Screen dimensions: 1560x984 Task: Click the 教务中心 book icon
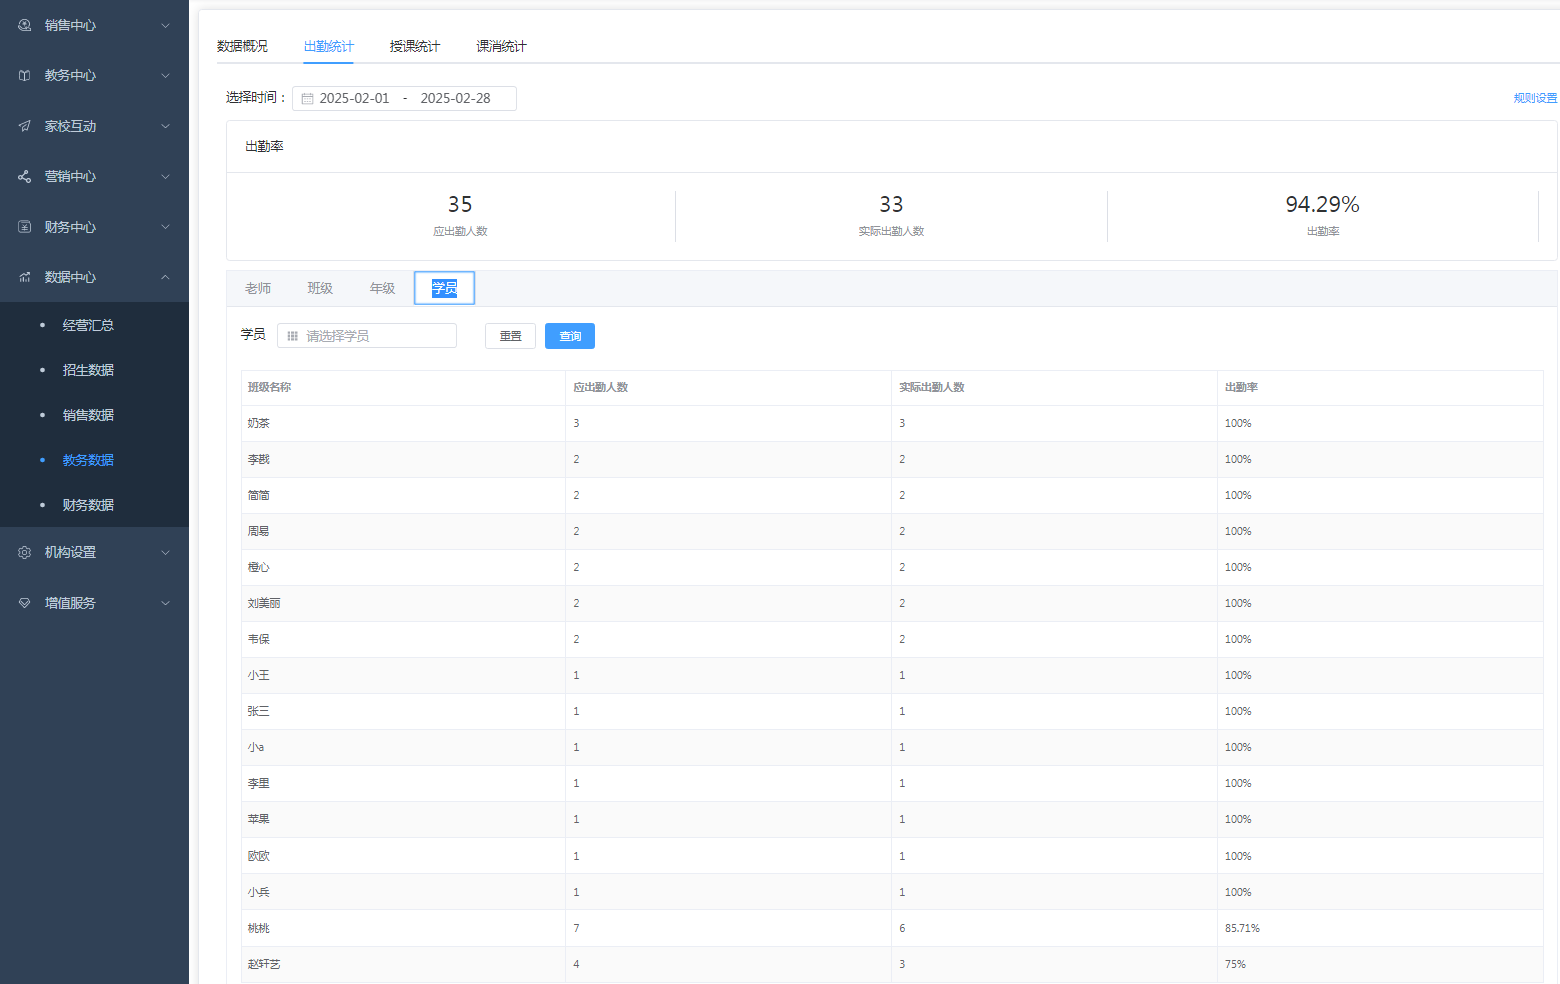[25, 75]
